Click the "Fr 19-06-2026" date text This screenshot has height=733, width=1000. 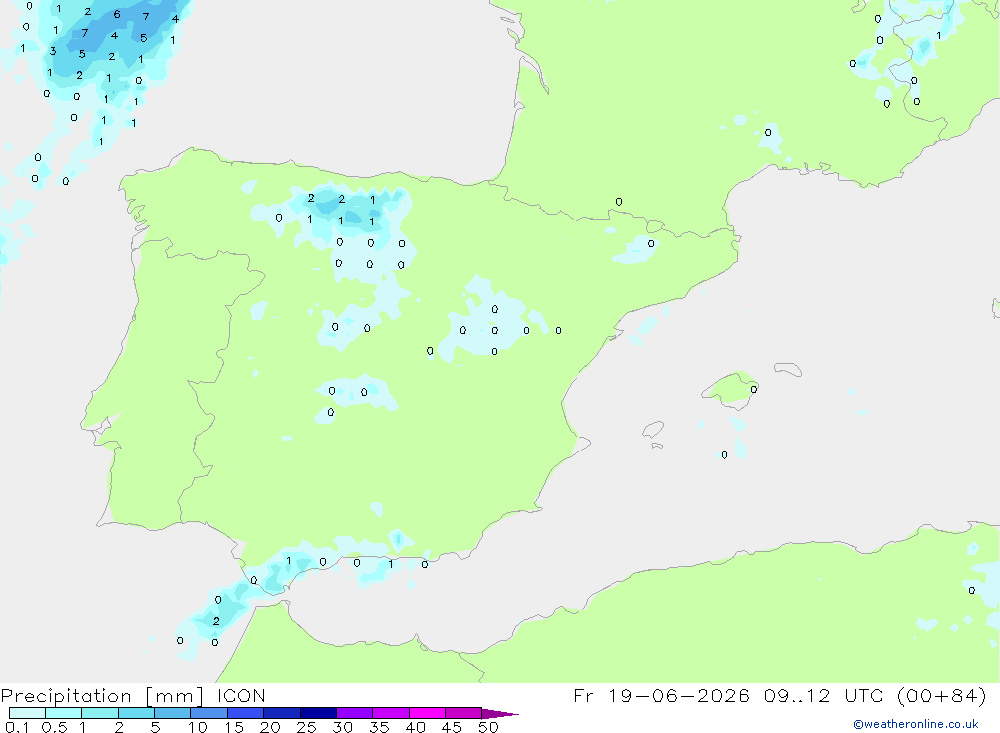click(x=661, y=695)
